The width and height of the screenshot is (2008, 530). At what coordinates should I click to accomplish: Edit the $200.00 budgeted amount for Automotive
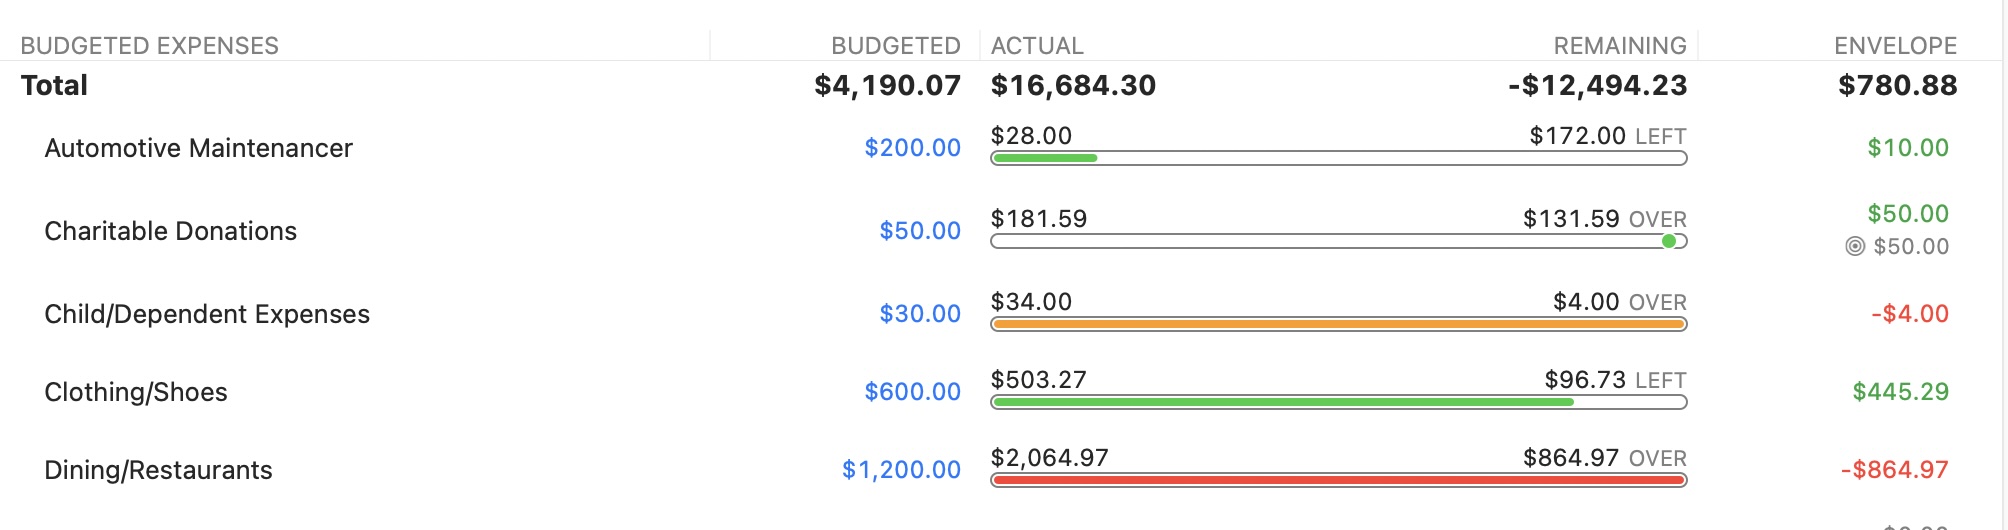[x=912, y=148]
